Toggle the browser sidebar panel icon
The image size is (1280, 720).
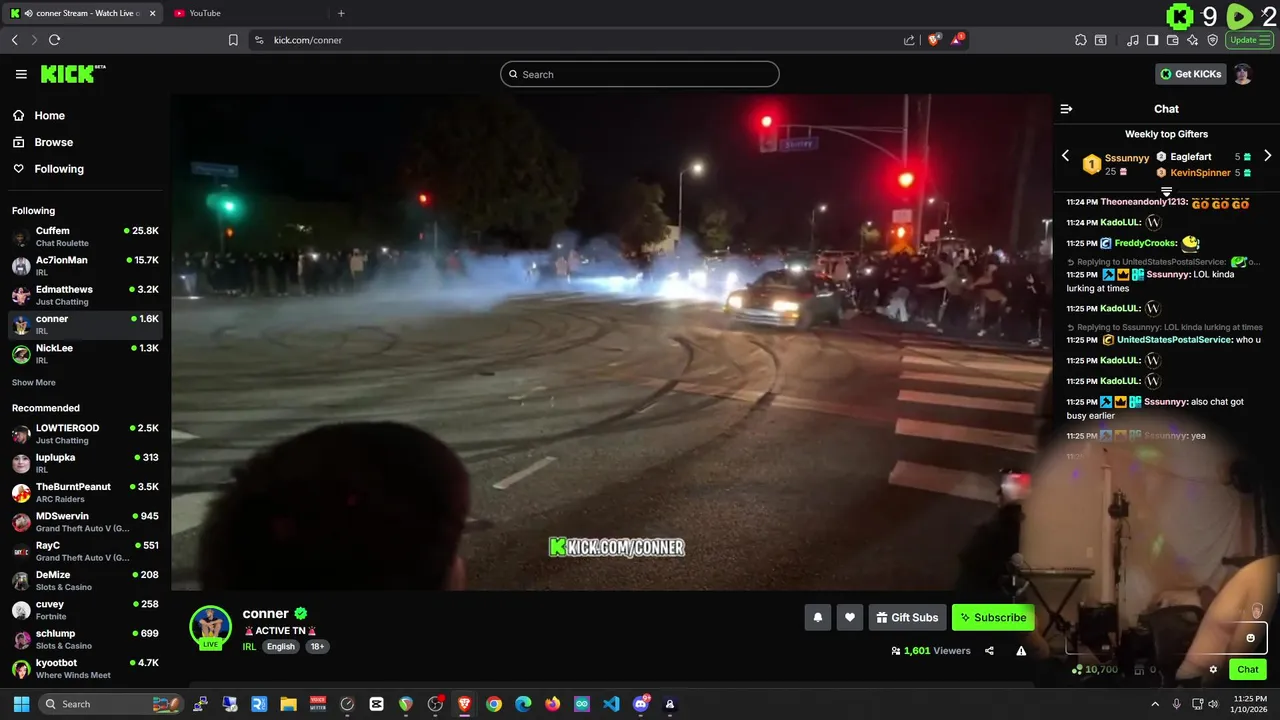pos(1152,40)
